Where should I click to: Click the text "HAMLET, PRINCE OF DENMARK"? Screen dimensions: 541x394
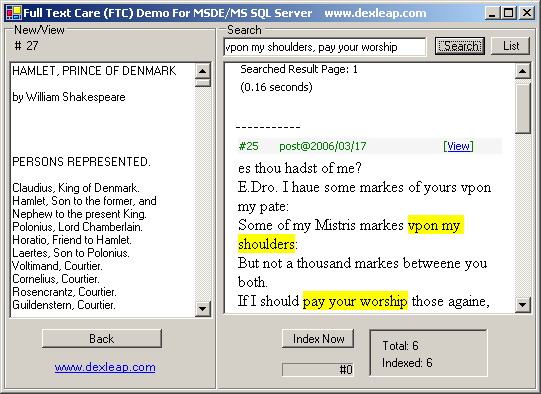(94, 71)
